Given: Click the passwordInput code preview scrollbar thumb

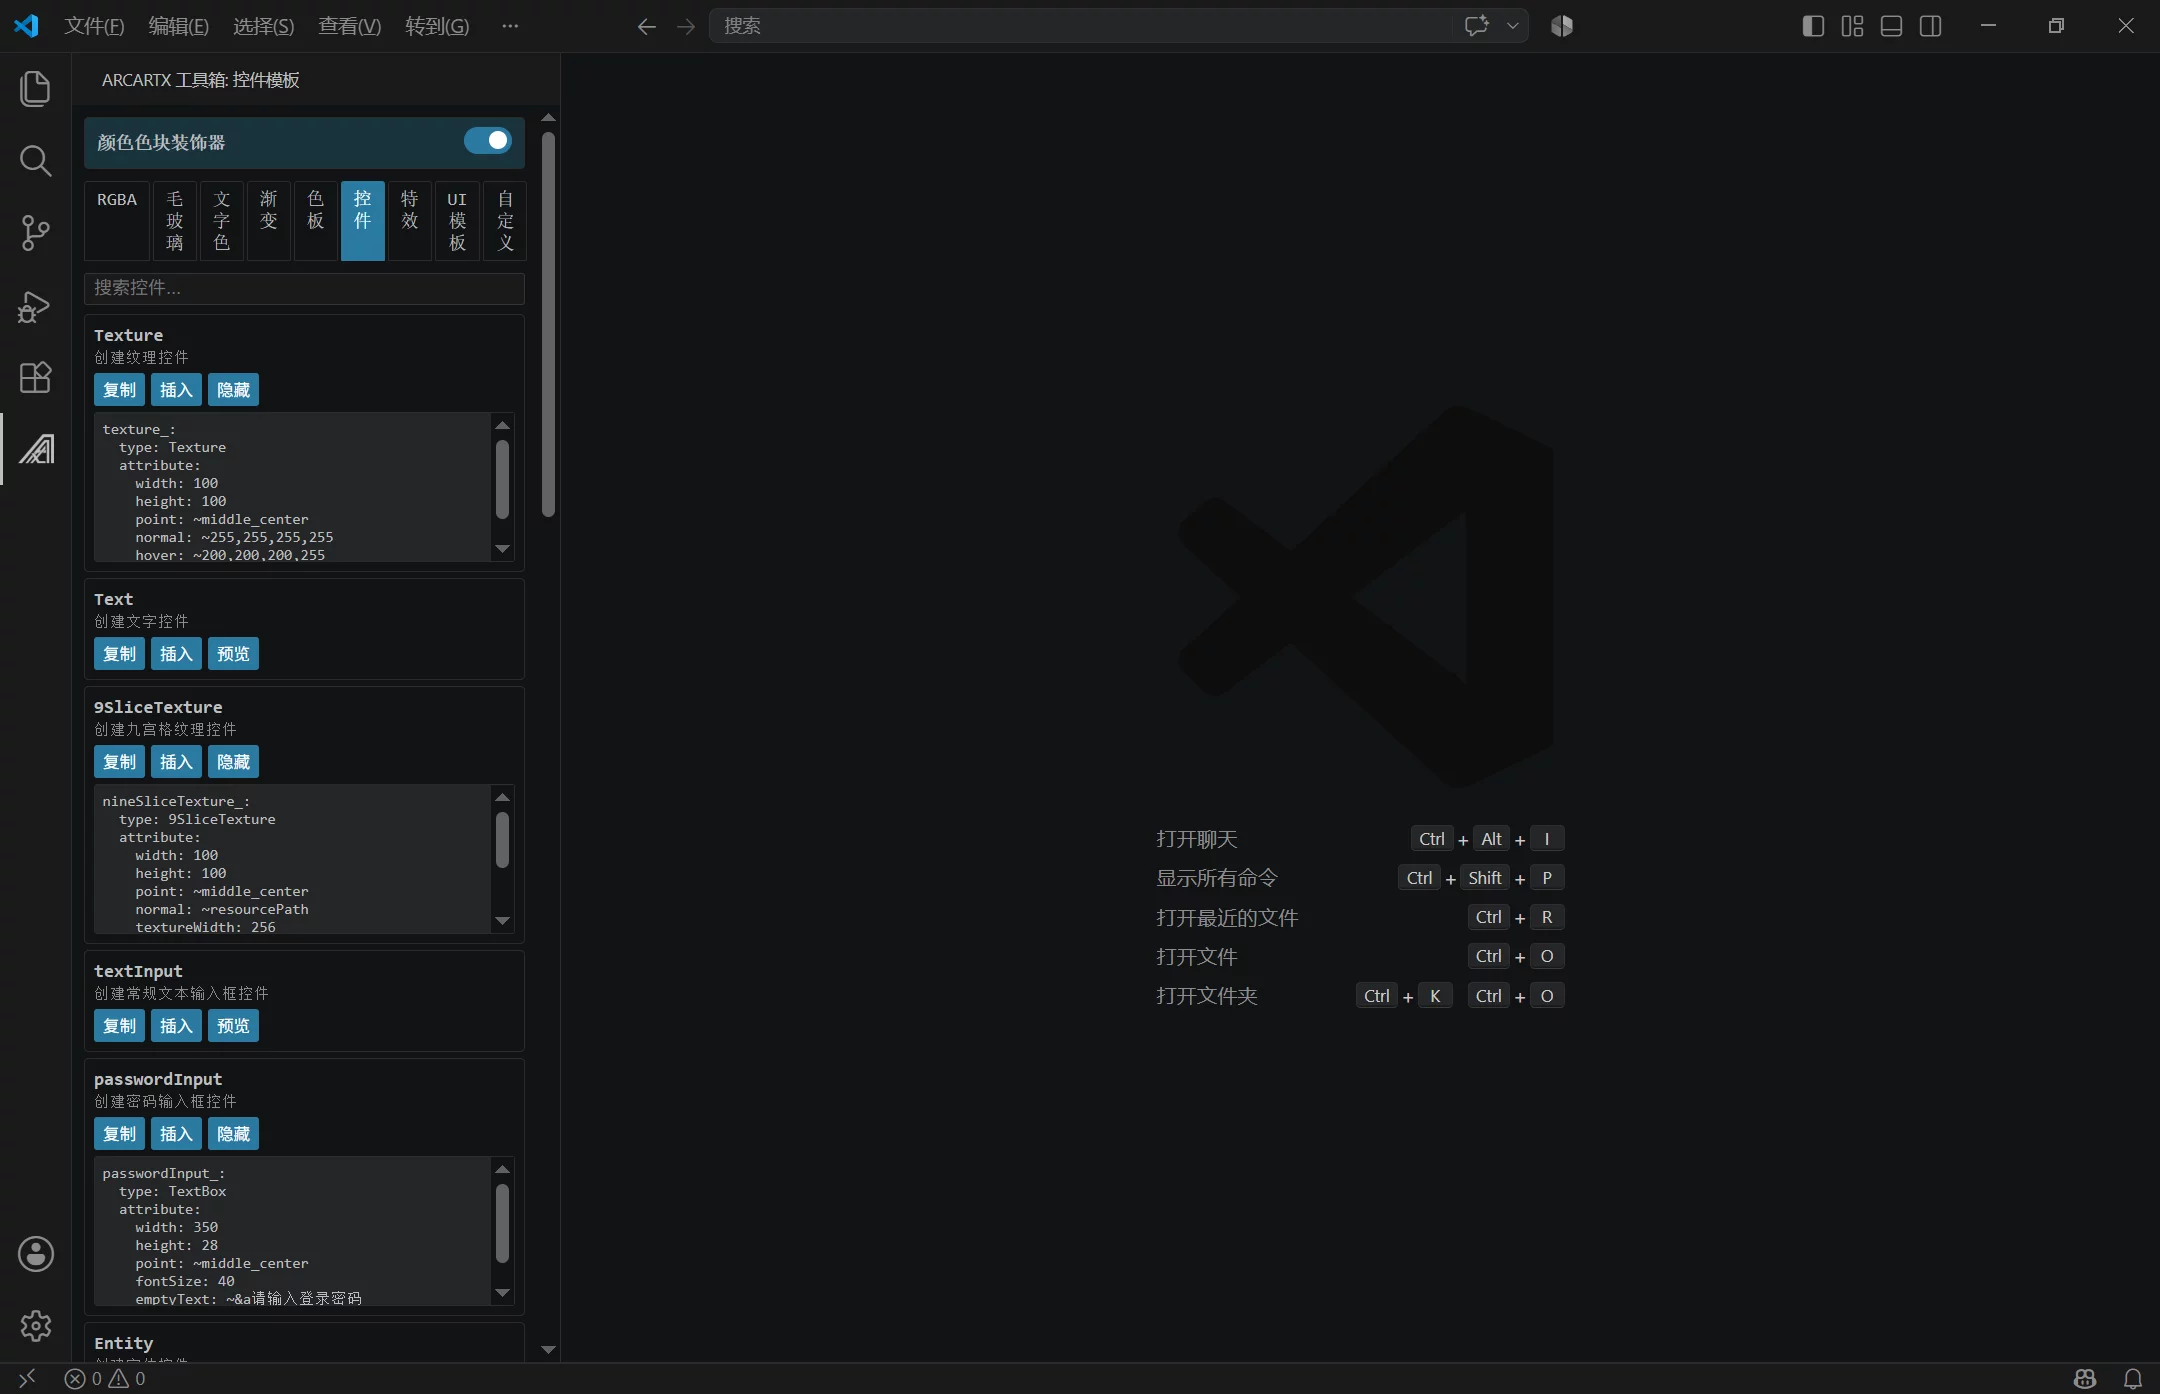Looking at the screenshot, I should point(503,1223).
